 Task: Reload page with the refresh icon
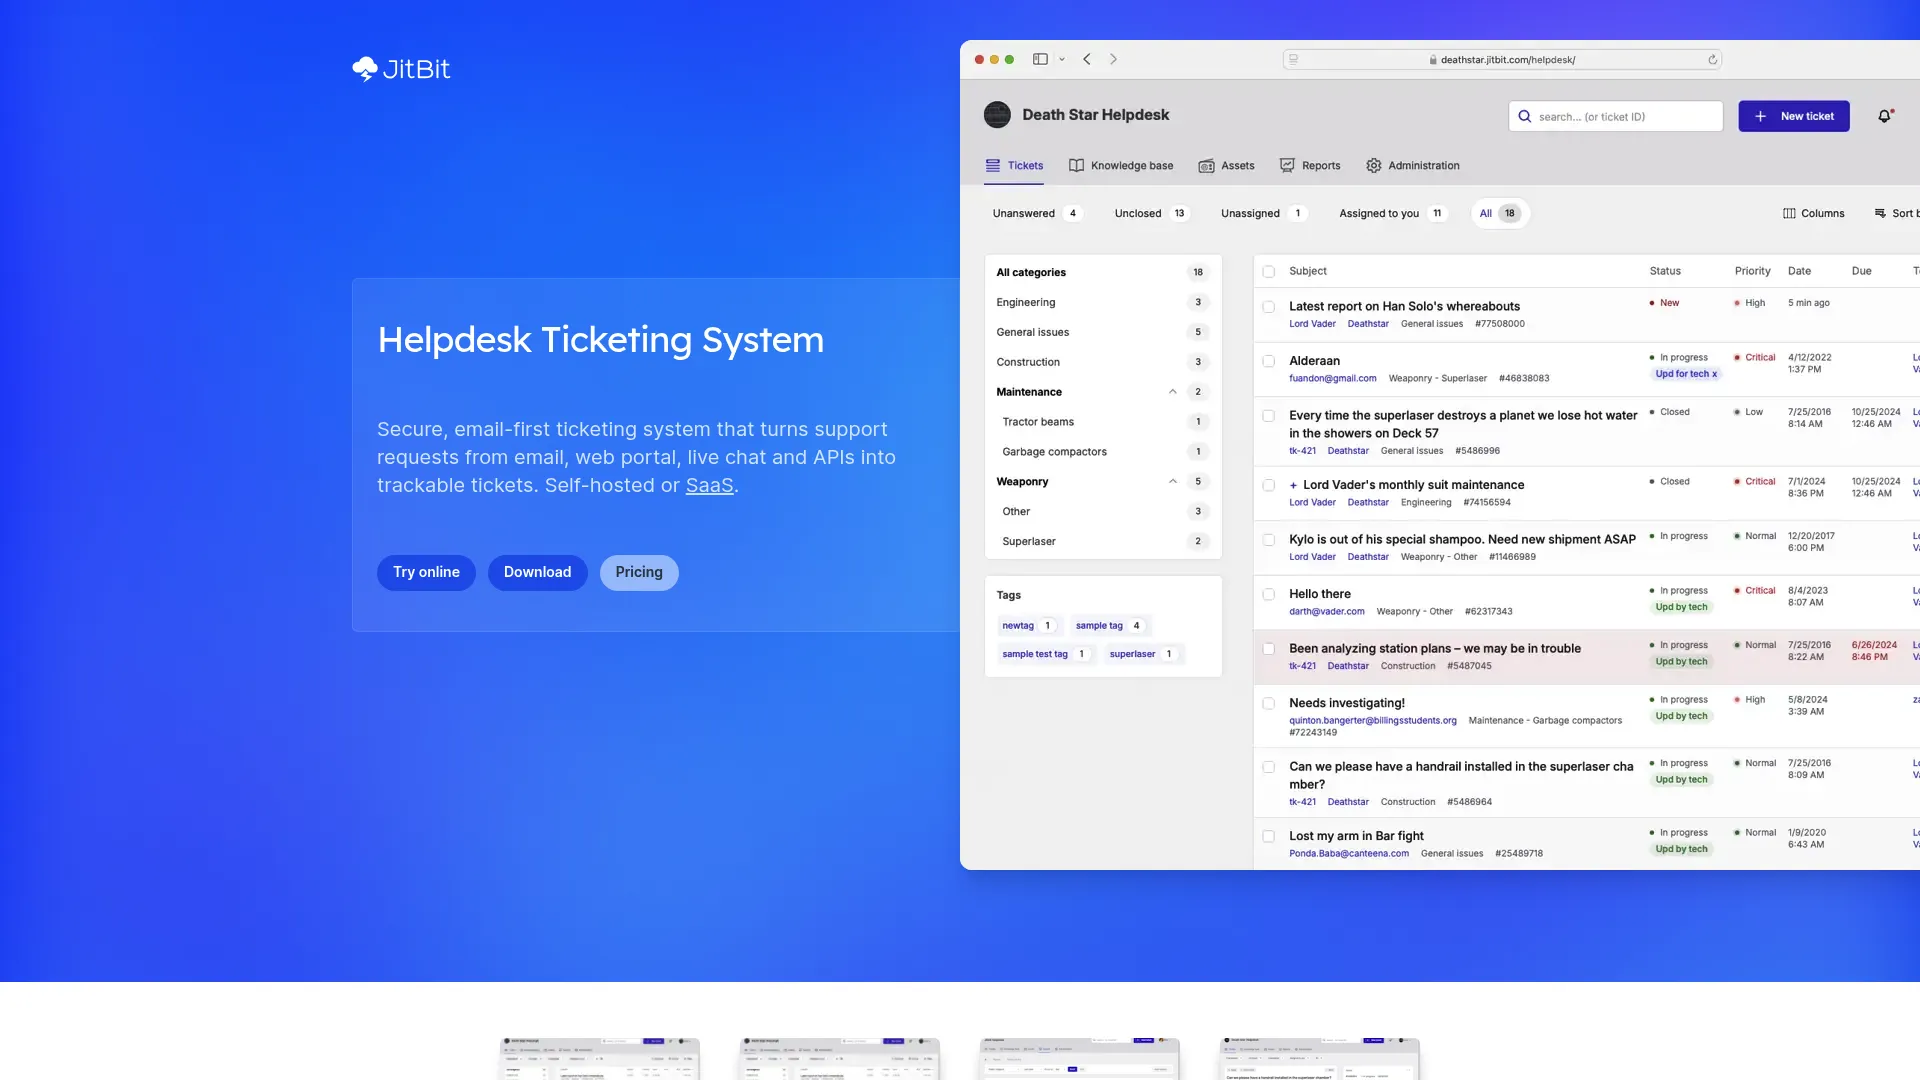pos(1712,60)
